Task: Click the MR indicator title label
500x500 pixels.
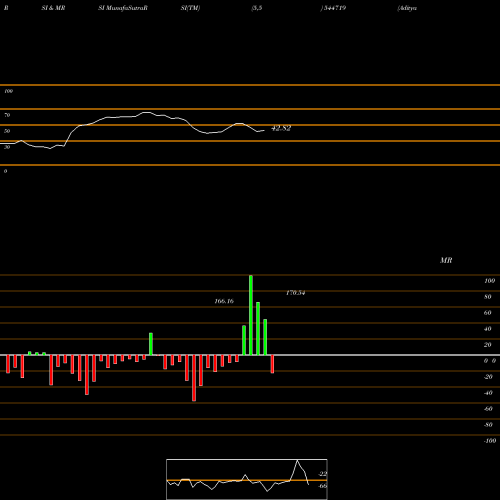Action: click(x=446, y=260)
